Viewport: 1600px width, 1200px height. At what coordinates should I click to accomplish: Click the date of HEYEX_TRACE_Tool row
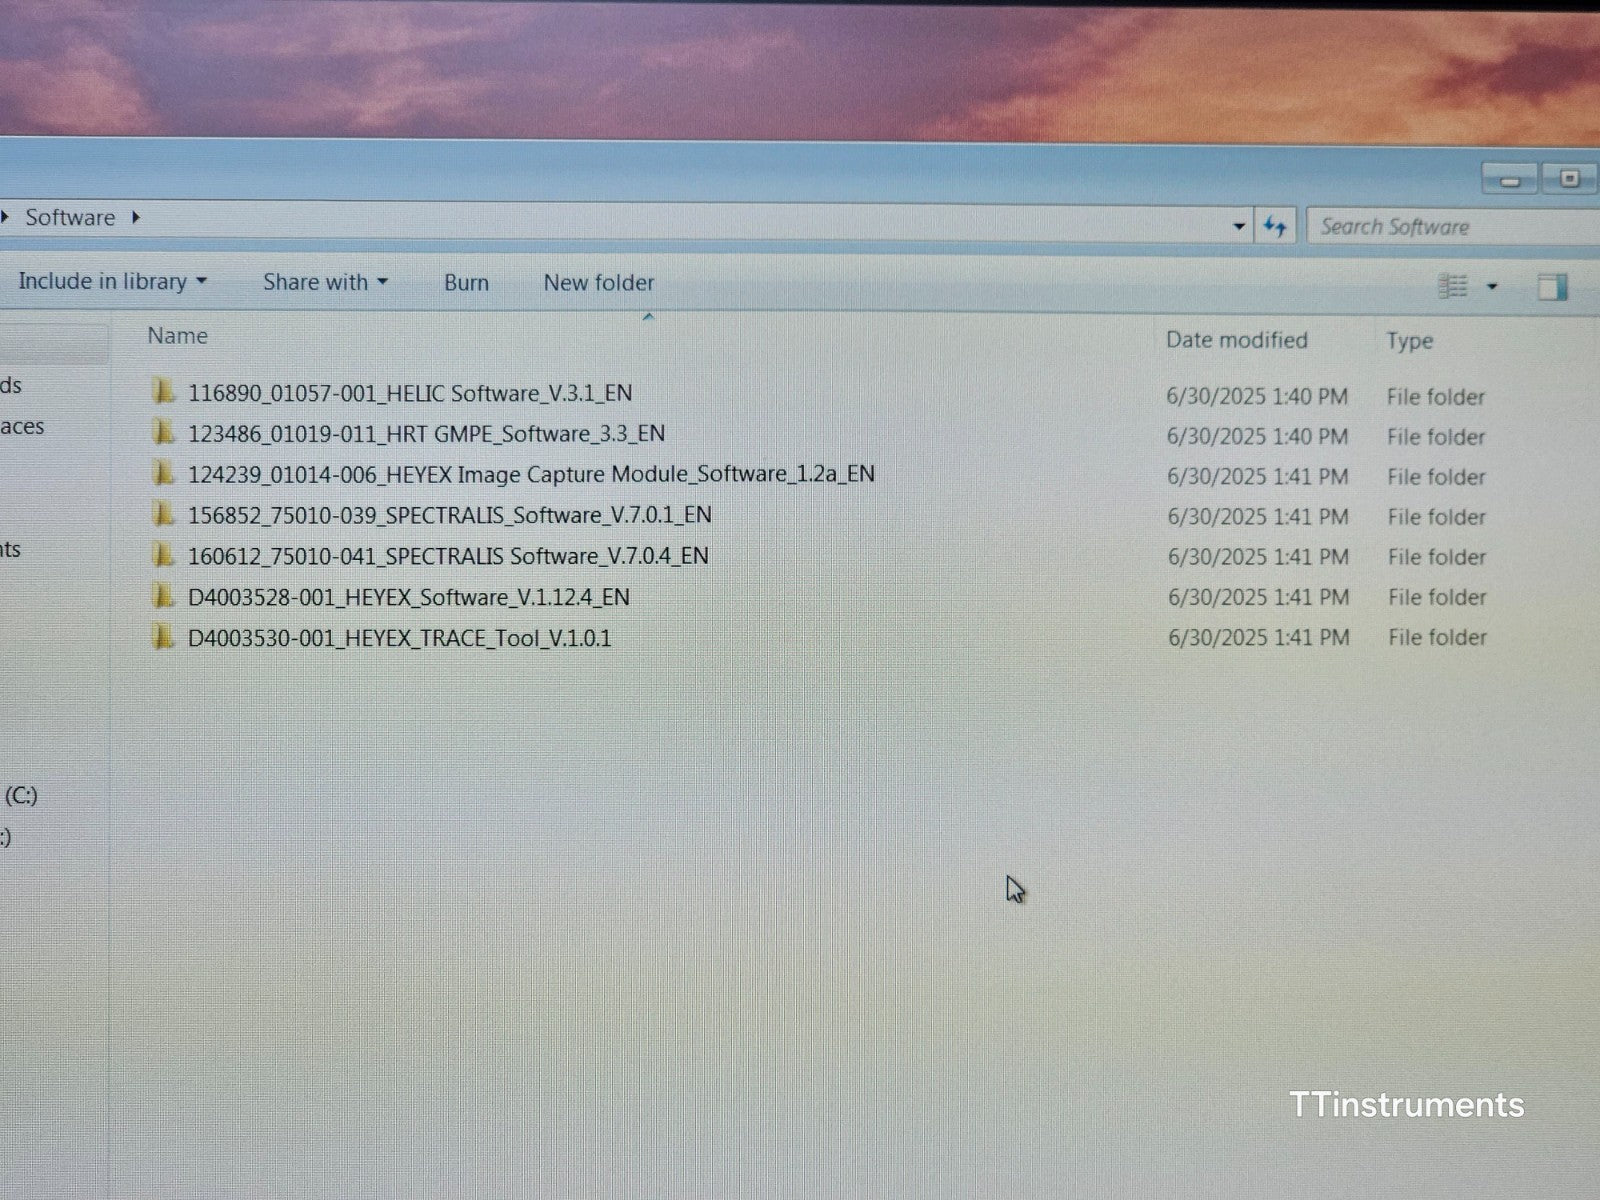click(x=1258, y=637)
